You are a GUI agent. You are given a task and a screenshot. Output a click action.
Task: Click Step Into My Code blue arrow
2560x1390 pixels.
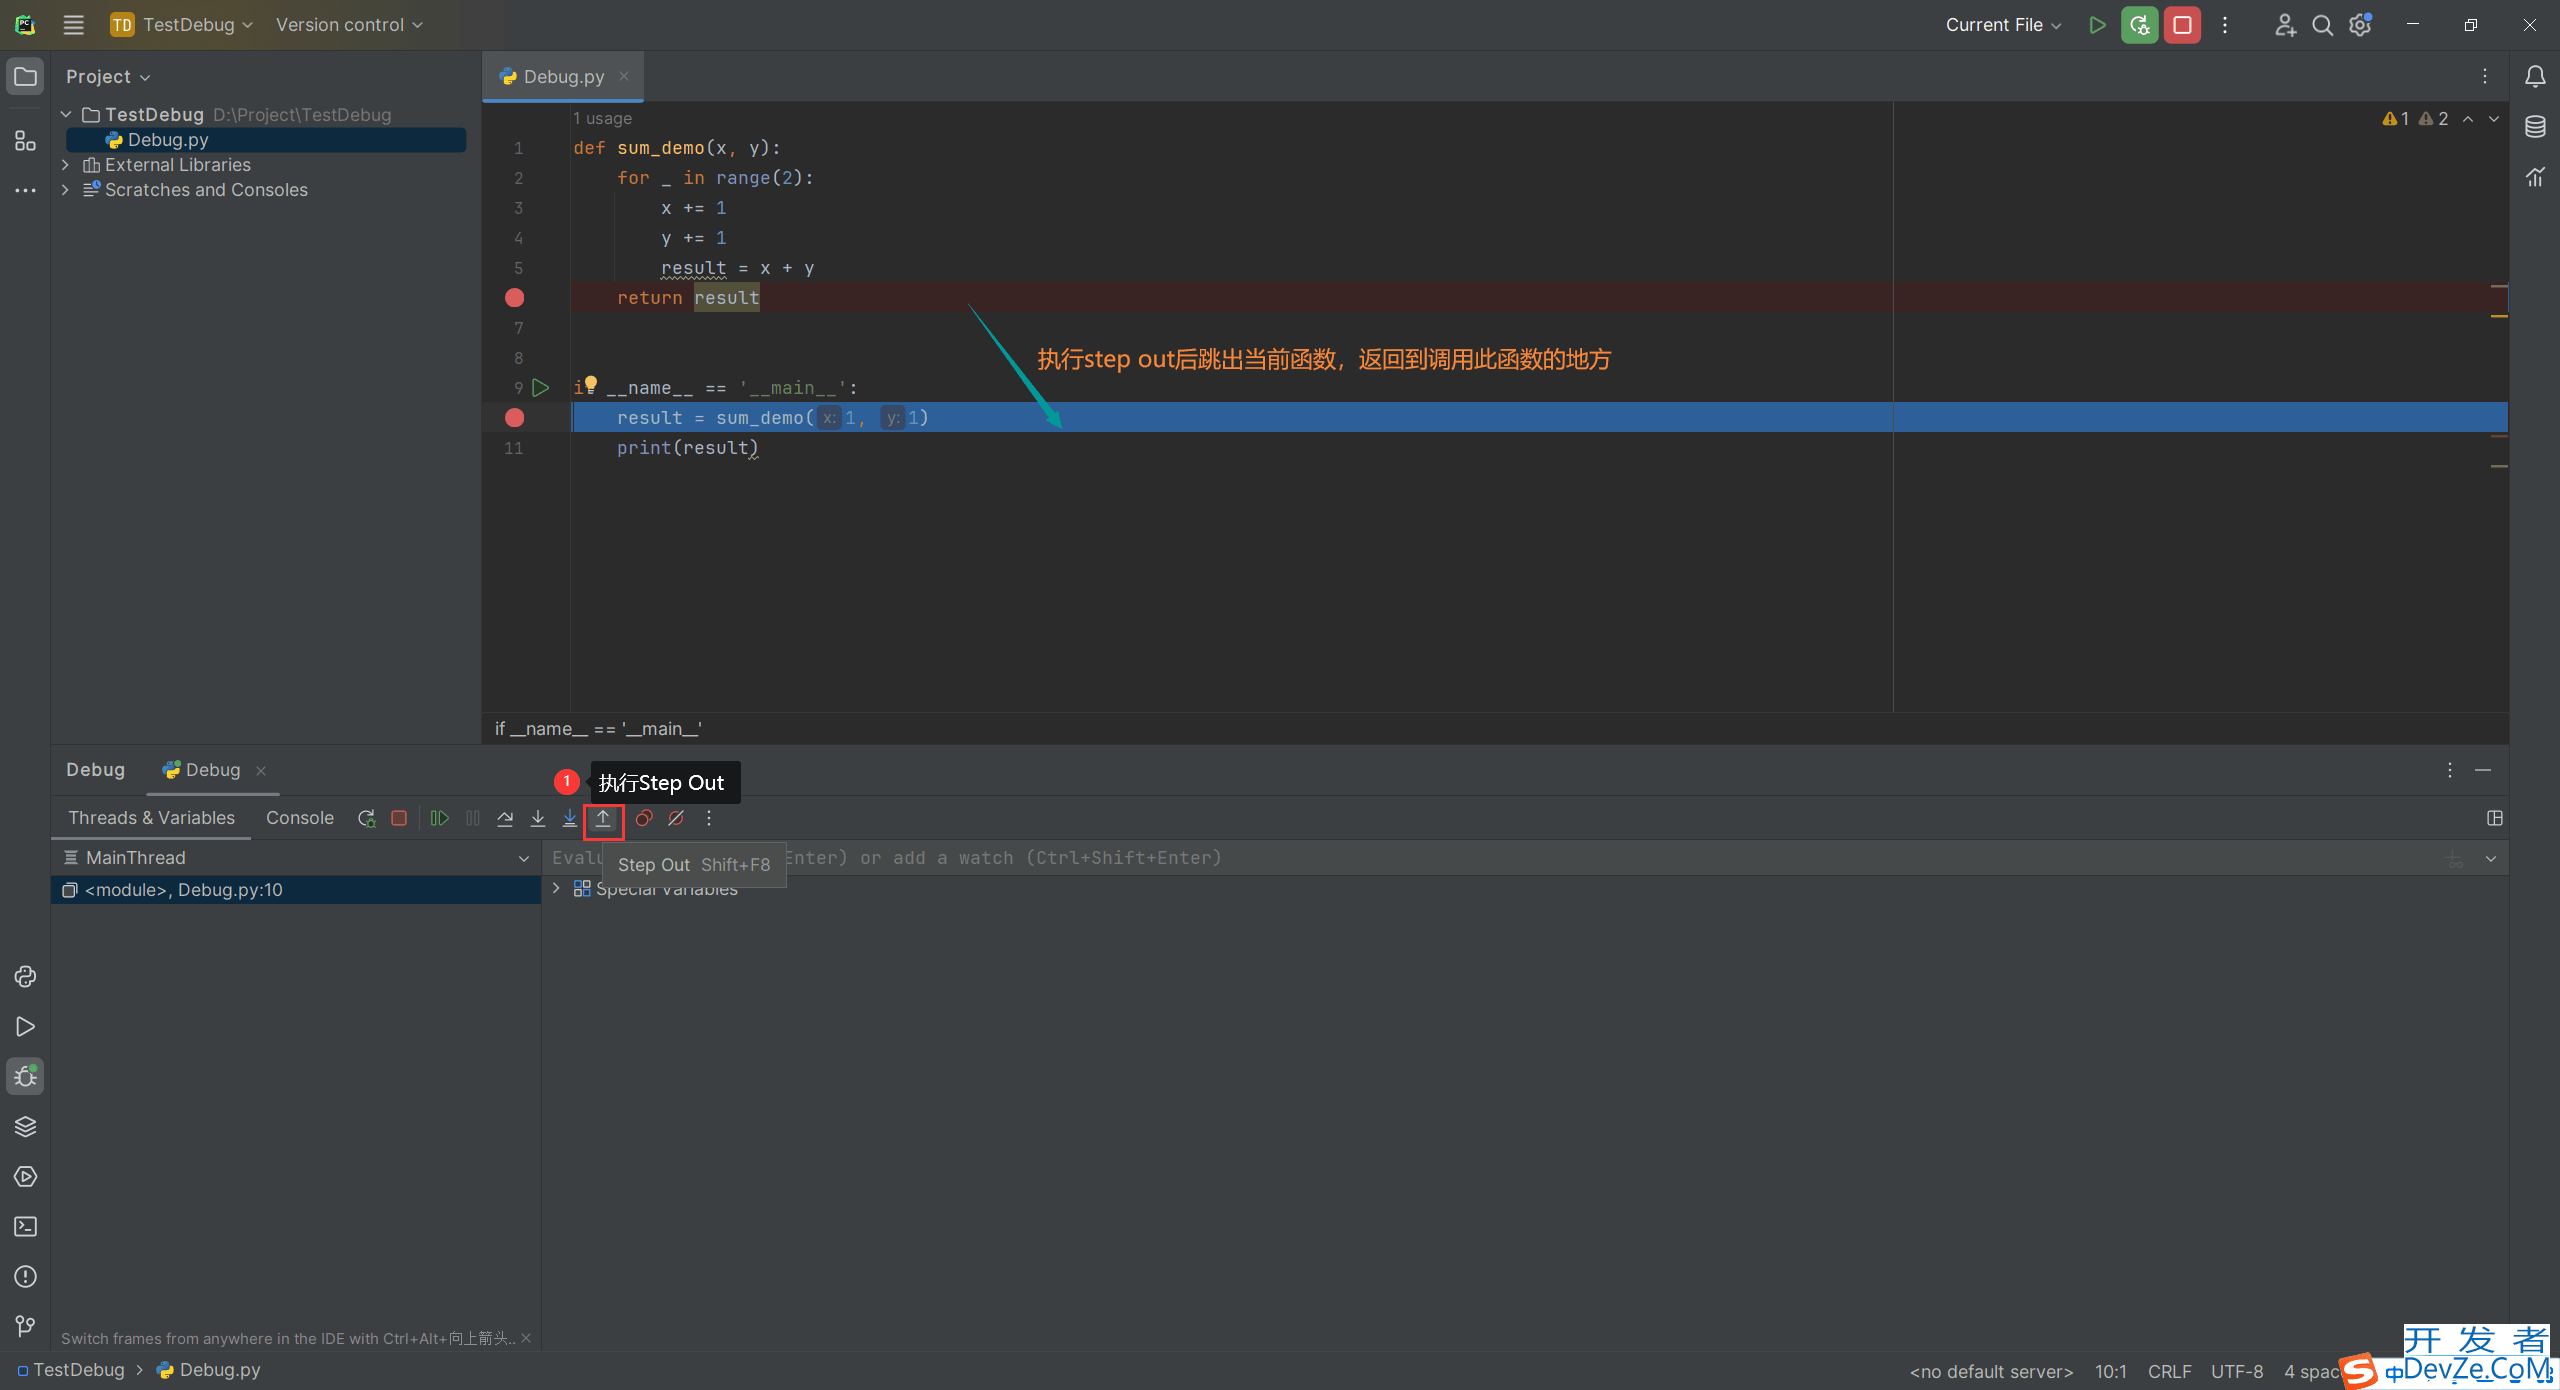click(570, 818)
